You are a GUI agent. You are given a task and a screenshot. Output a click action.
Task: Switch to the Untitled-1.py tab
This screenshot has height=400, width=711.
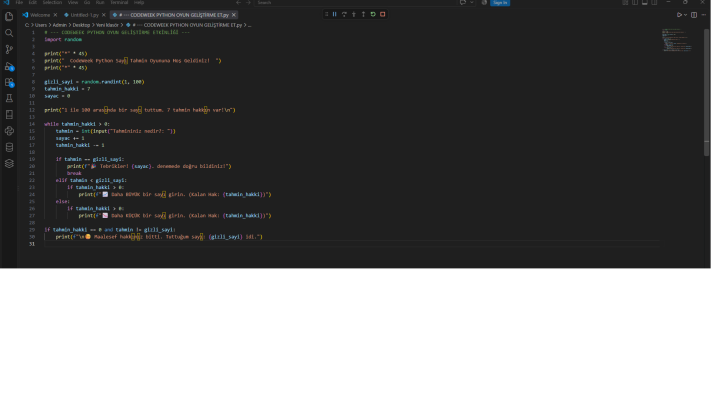[84, 15]
